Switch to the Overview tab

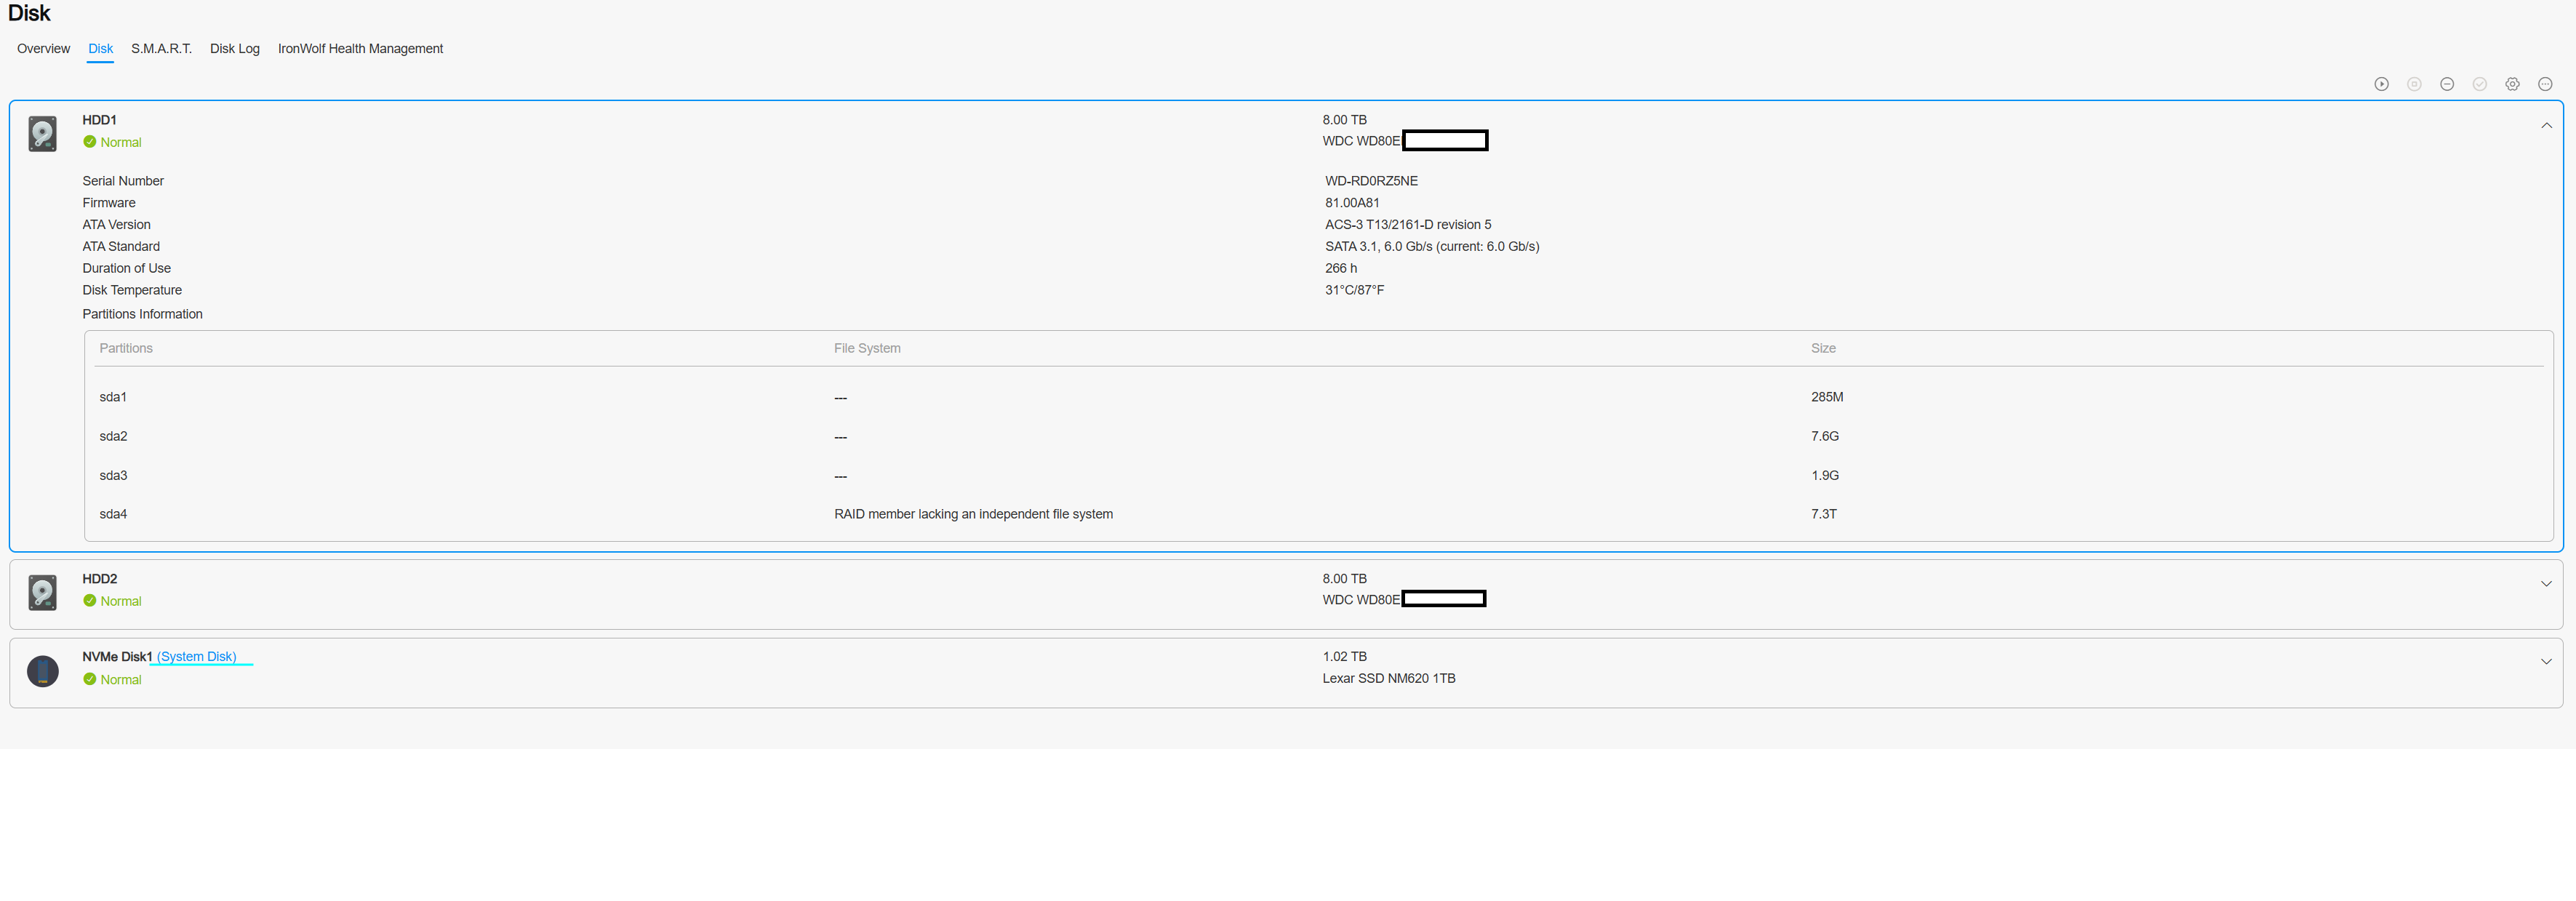point(43,48)
